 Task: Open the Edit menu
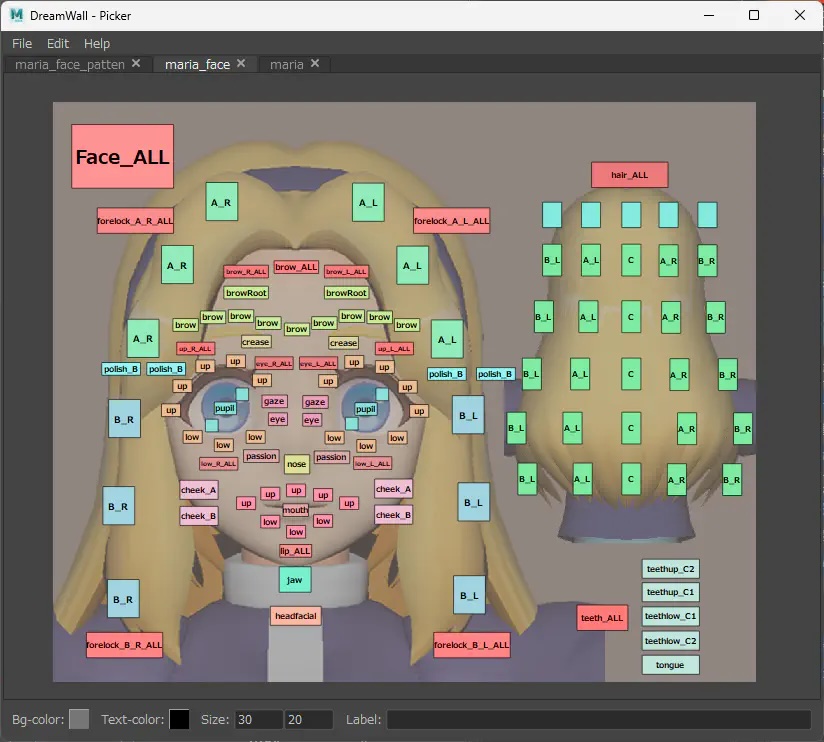(x=58, y=44)
